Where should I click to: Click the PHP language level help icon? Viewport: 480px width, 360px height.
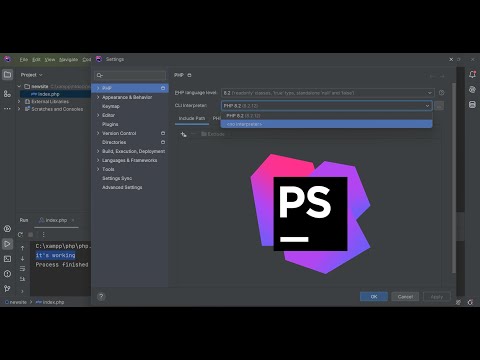[x=442, y=93]
